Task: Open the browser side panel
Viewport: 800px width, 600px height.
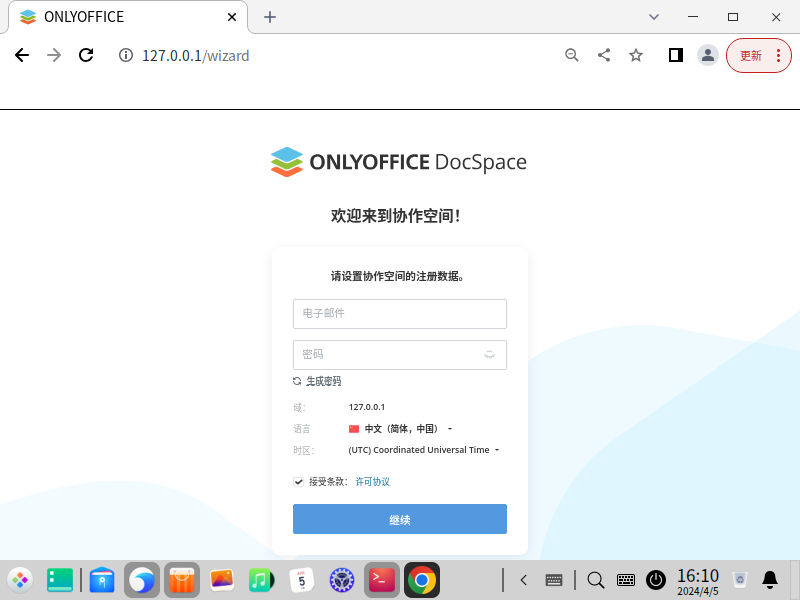Action: [x=676, y=55]
